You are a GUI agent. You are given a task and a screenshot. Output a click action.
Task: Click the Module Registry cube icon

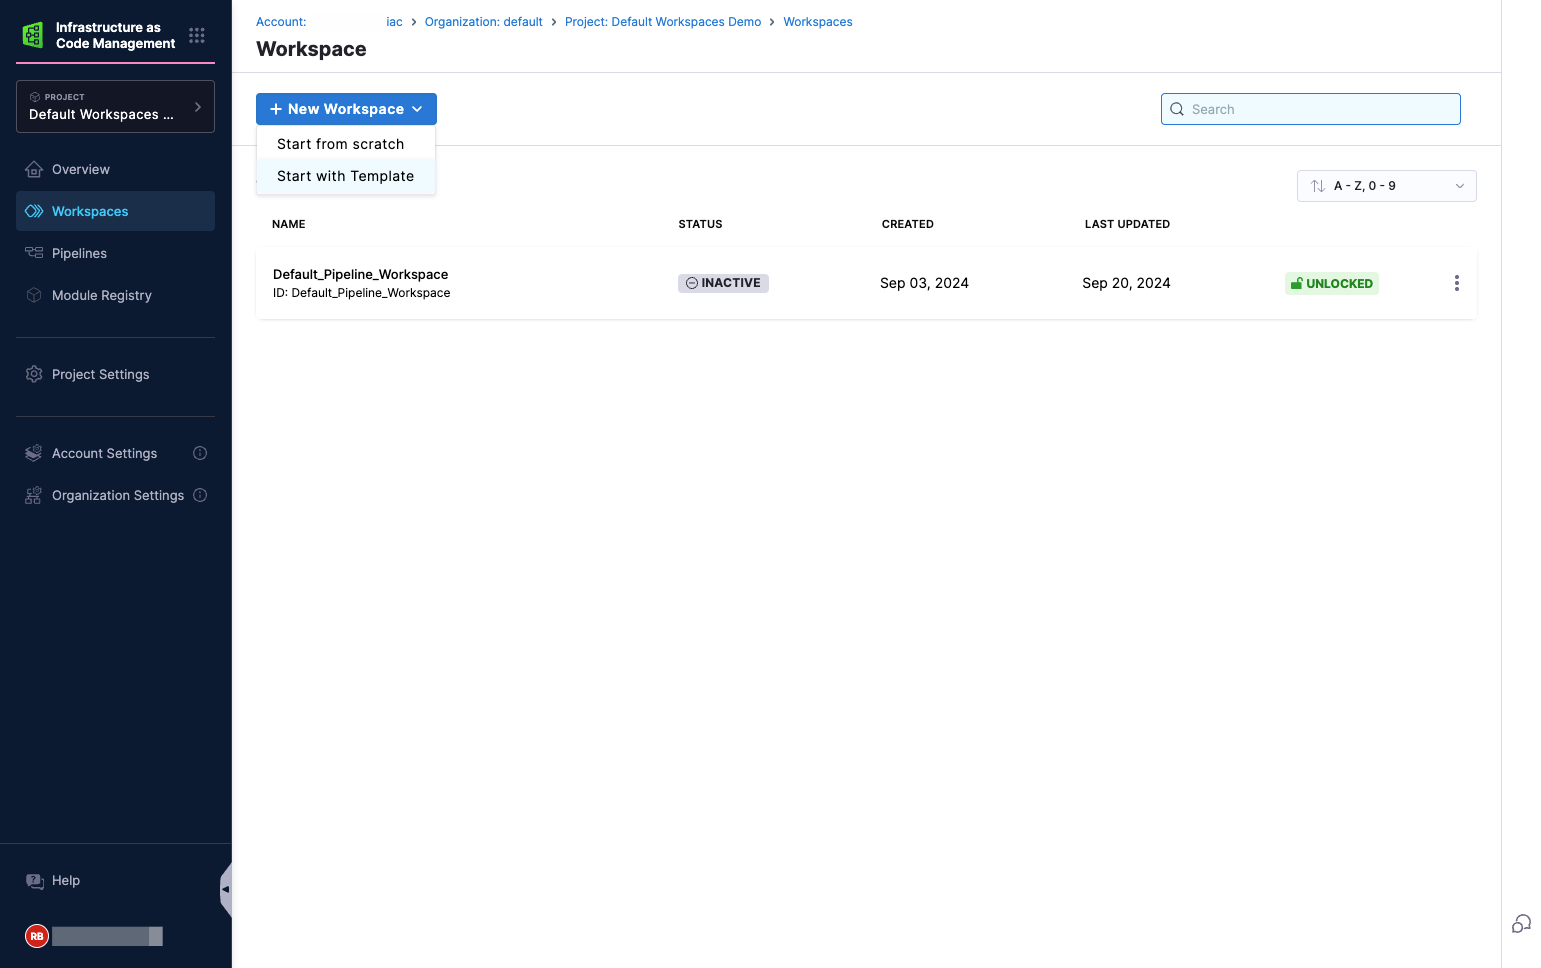[34, 295]
